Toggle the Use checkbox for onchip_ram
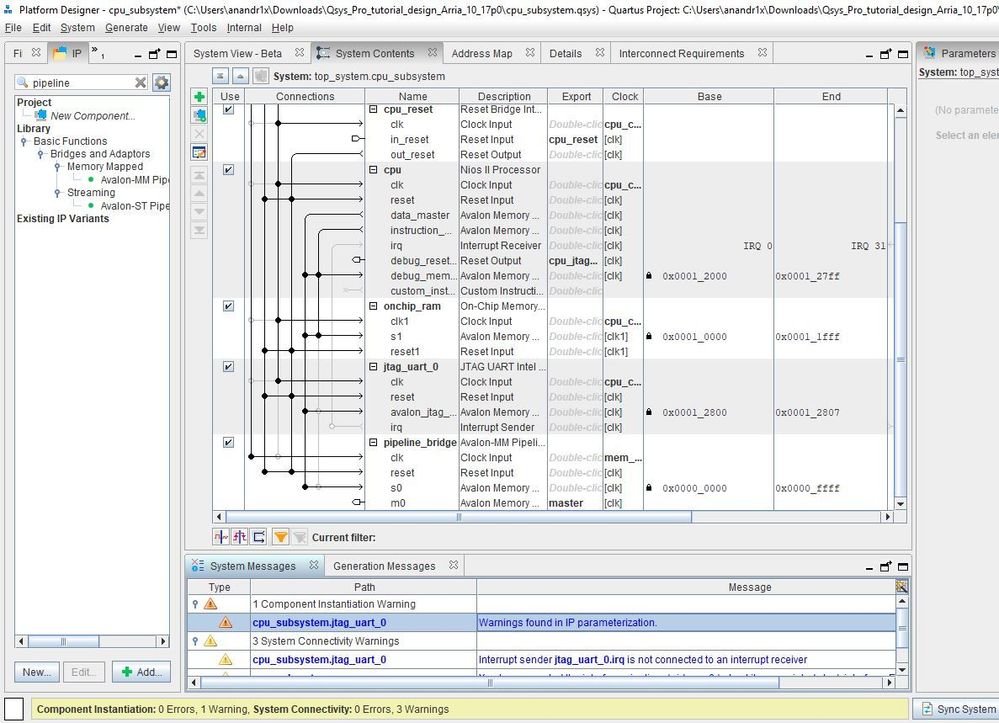This screenshot has height=723, width=999. (228, 306)
